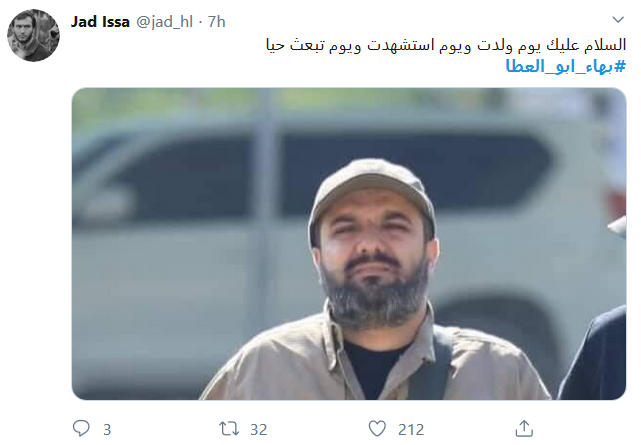Image resolution: width=641 pixels, height=445 pixels.
Task: Open the attached photo of the bearded man
Action: click(349, 244)
